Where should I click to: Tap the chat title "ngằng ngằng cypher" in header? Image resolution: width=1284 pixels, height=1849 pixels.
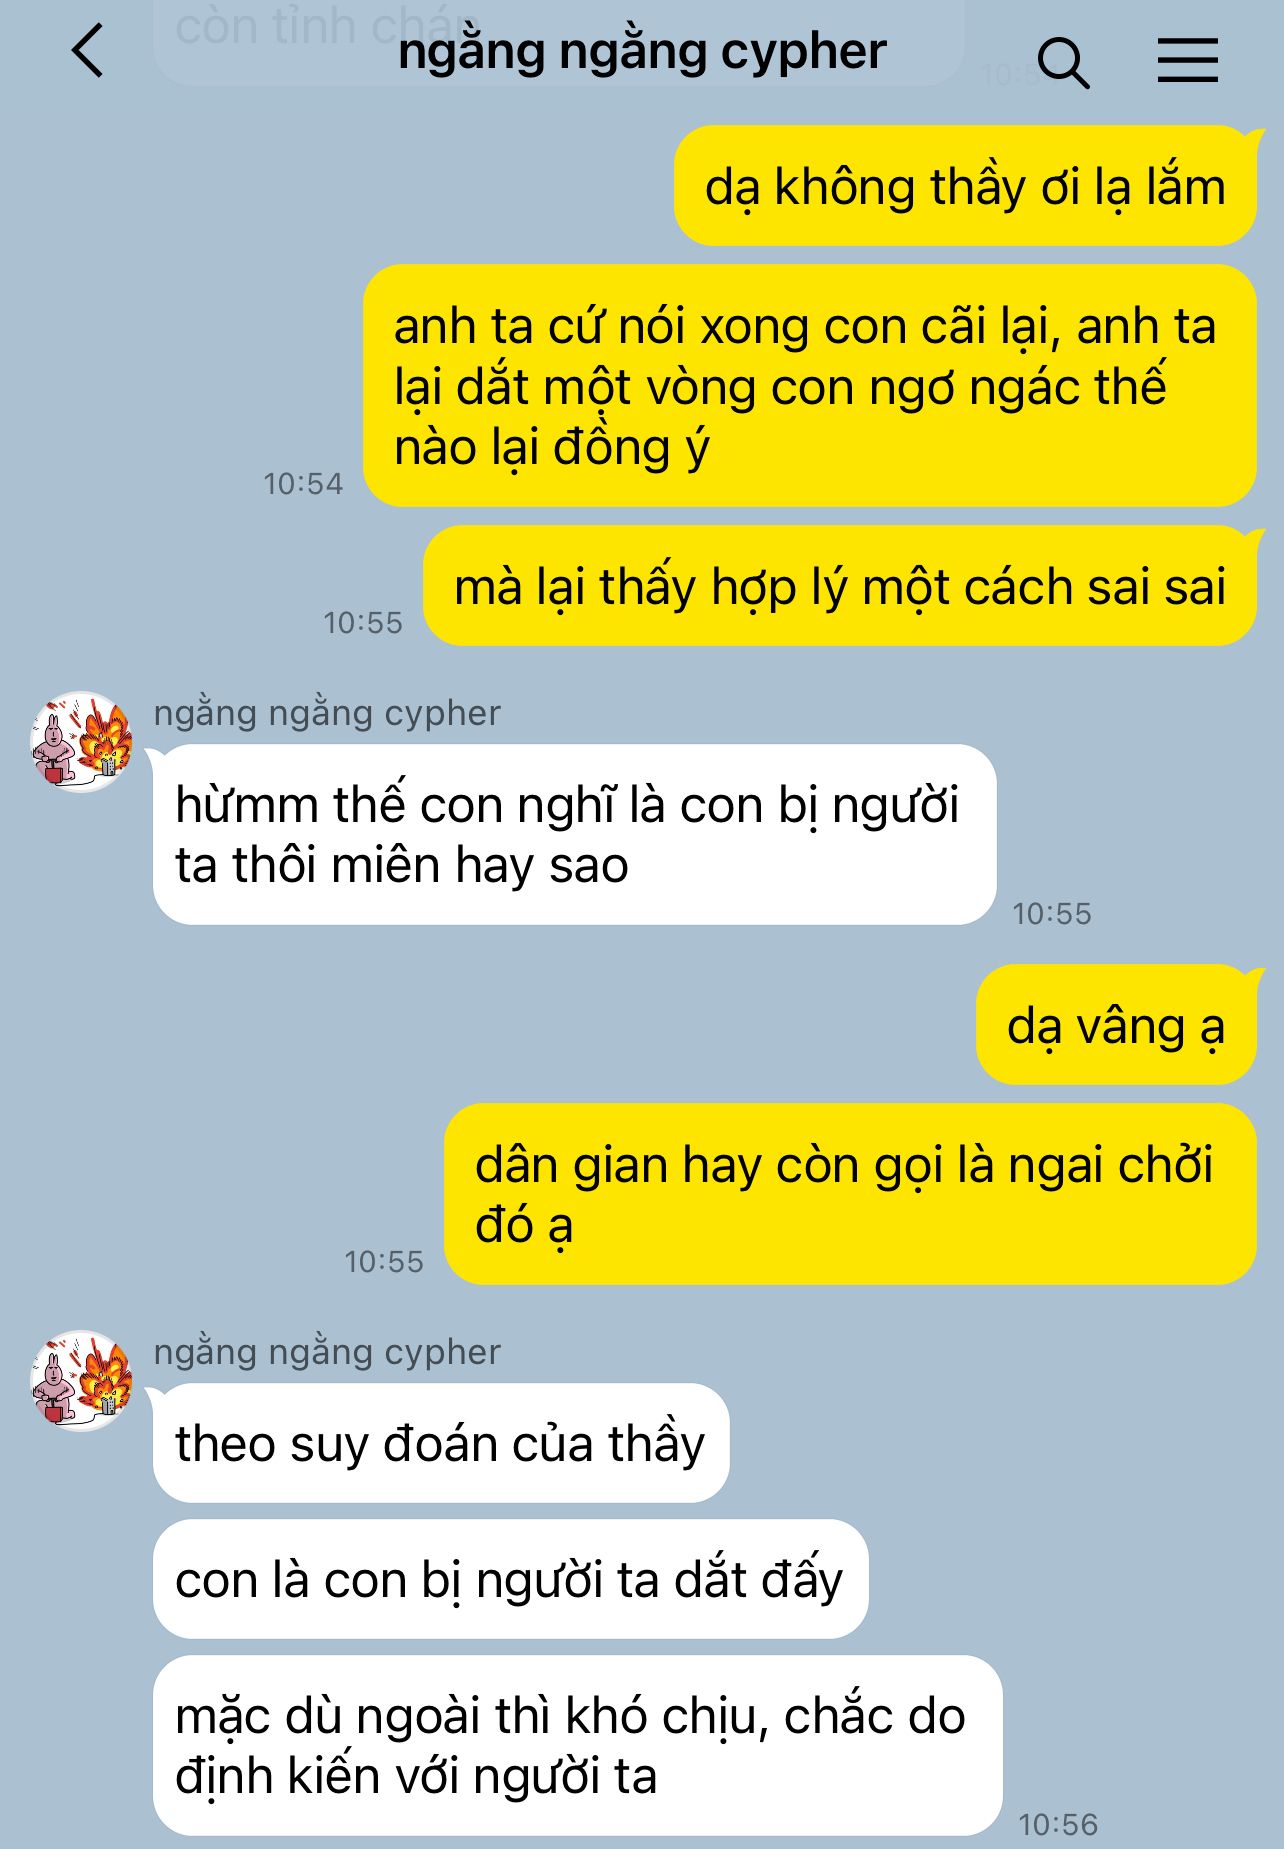click(x=642, y=52)
